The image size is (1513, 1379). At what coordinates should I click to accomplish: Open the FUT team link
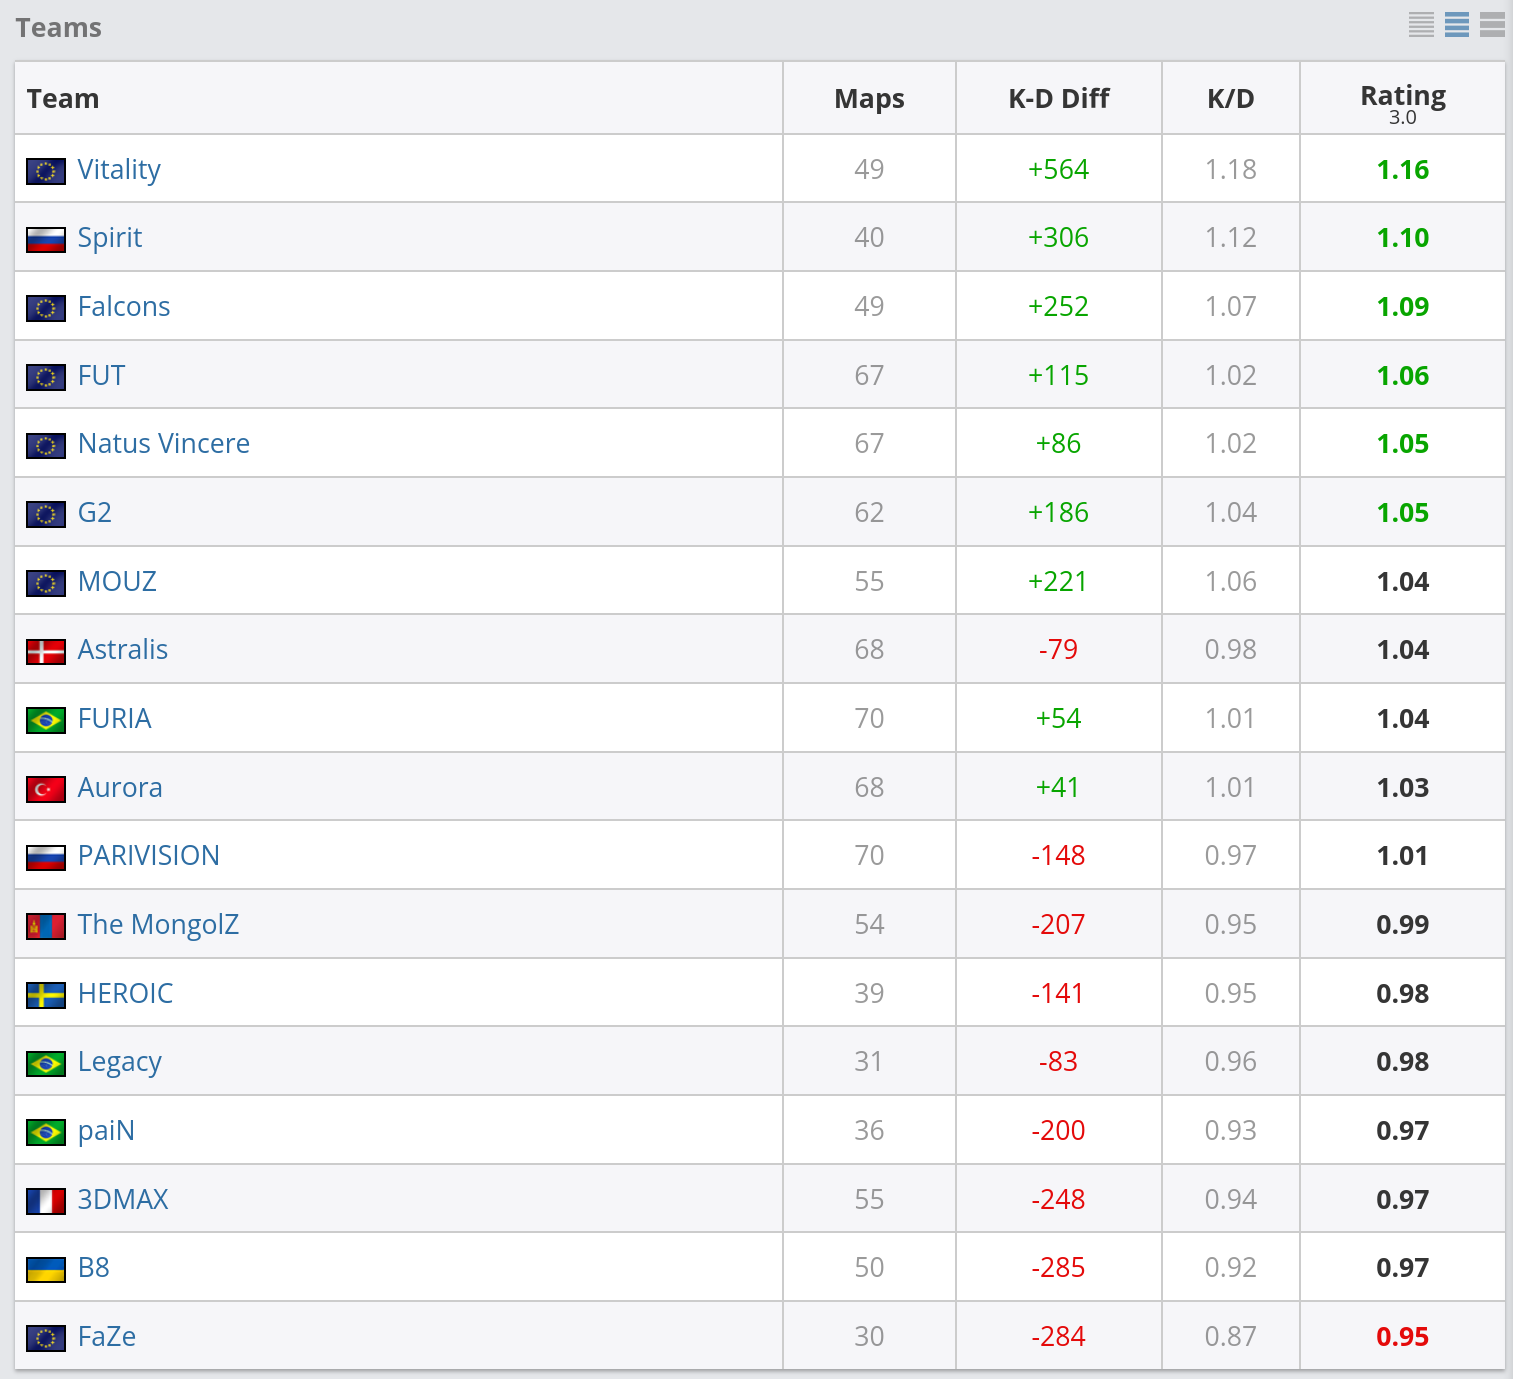coord(102,375)
